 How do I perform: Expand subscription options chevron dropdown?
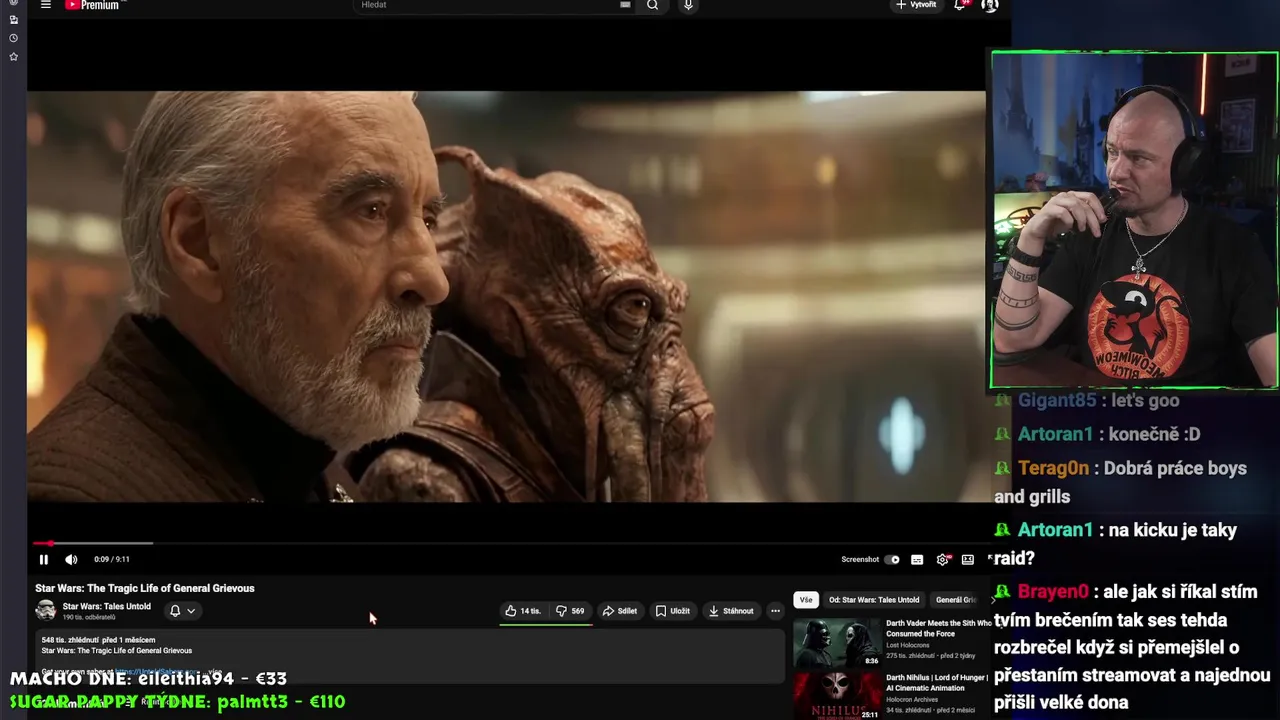(191, 611)
